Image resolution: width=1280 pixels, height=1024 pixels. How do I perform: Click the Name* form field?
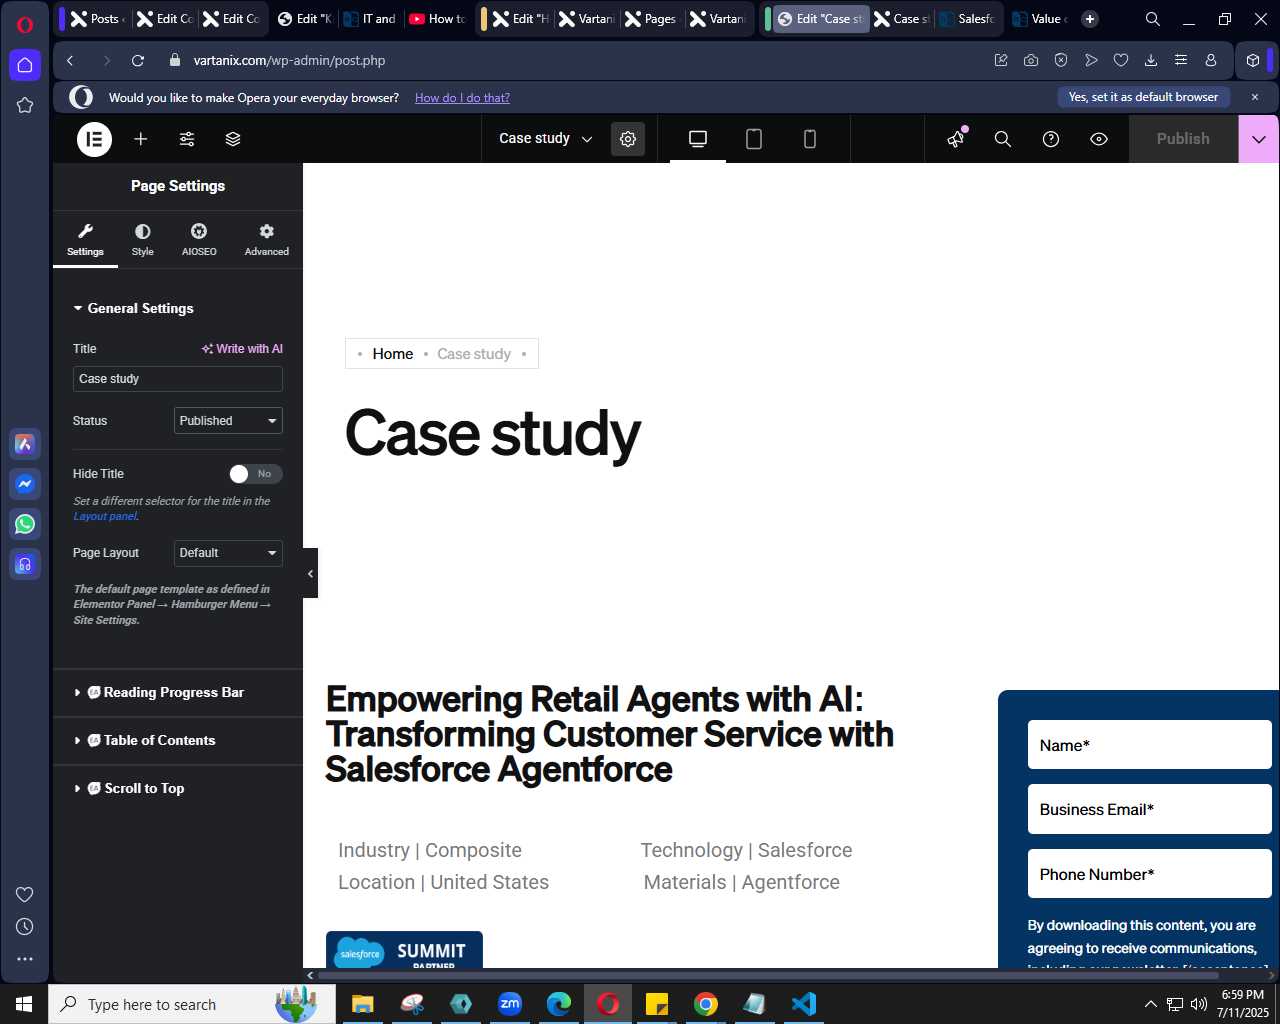coord(1150,745)
